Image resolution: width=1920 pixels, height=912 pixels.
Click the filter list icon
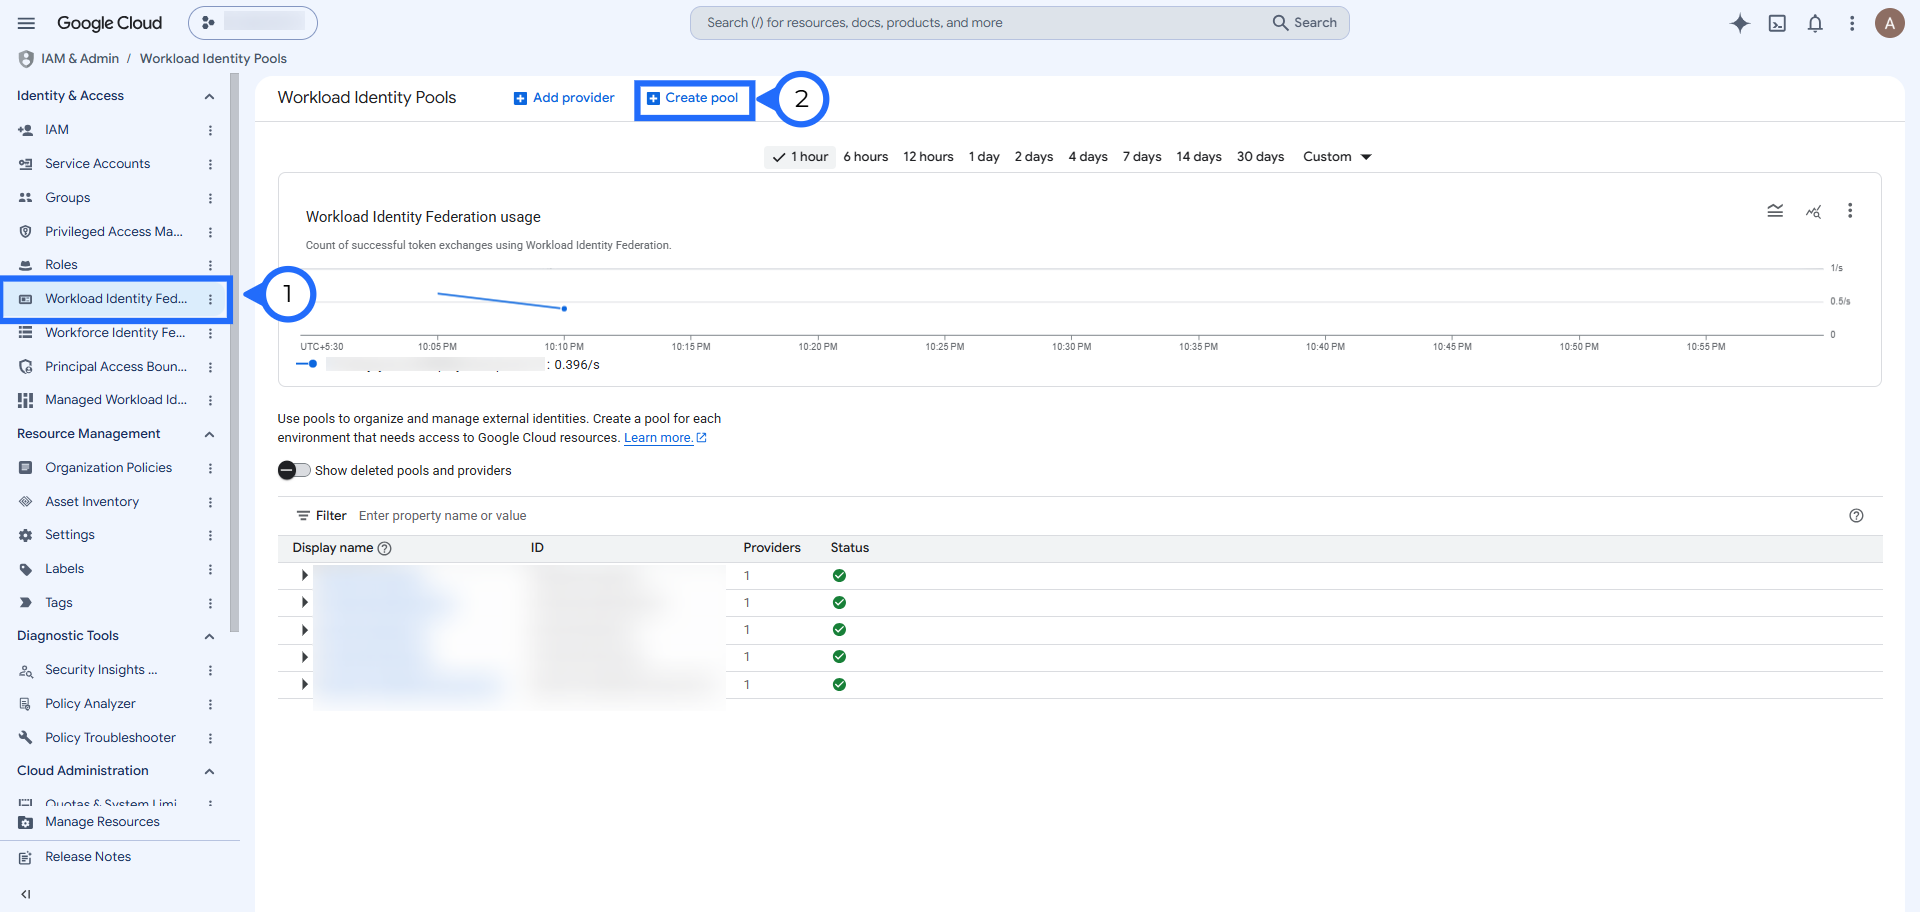point(303,516)
